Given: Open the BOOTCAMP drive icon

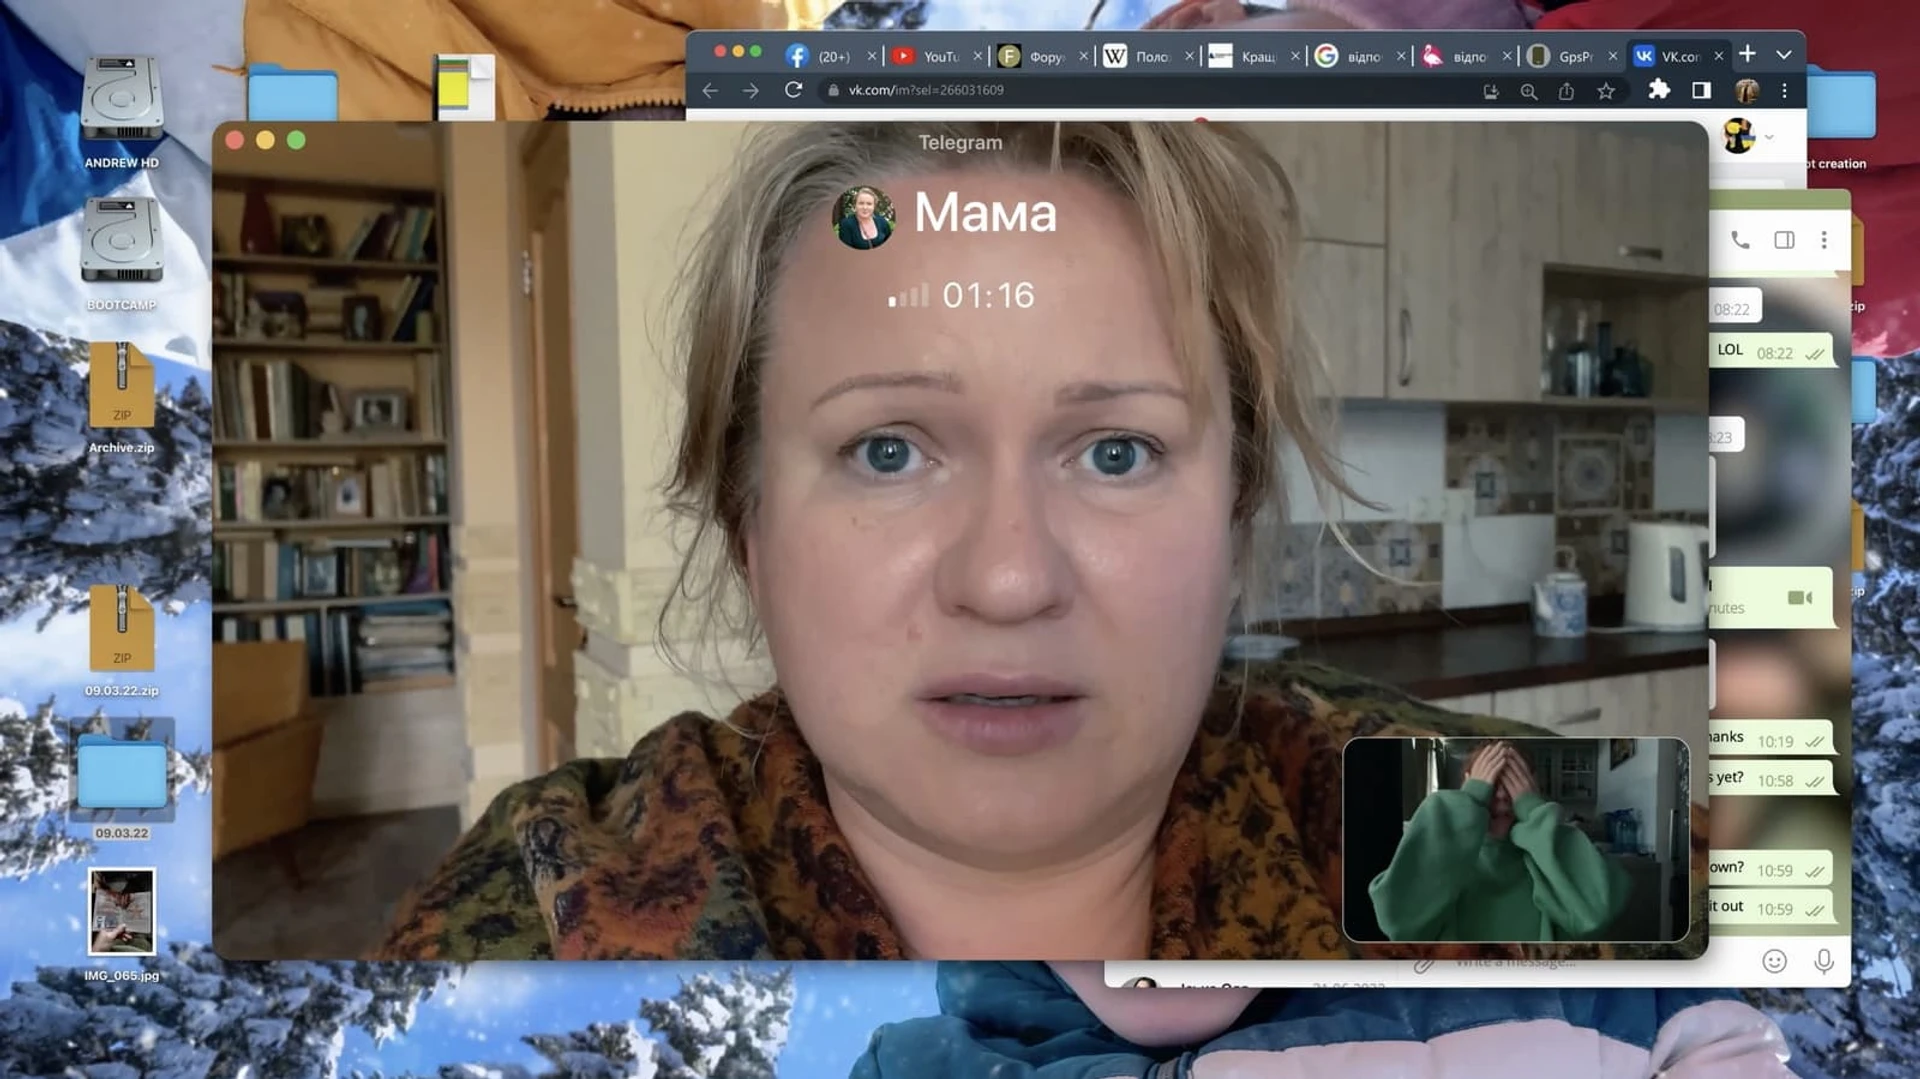Looking at the screenshot, I should coord(121,242).
